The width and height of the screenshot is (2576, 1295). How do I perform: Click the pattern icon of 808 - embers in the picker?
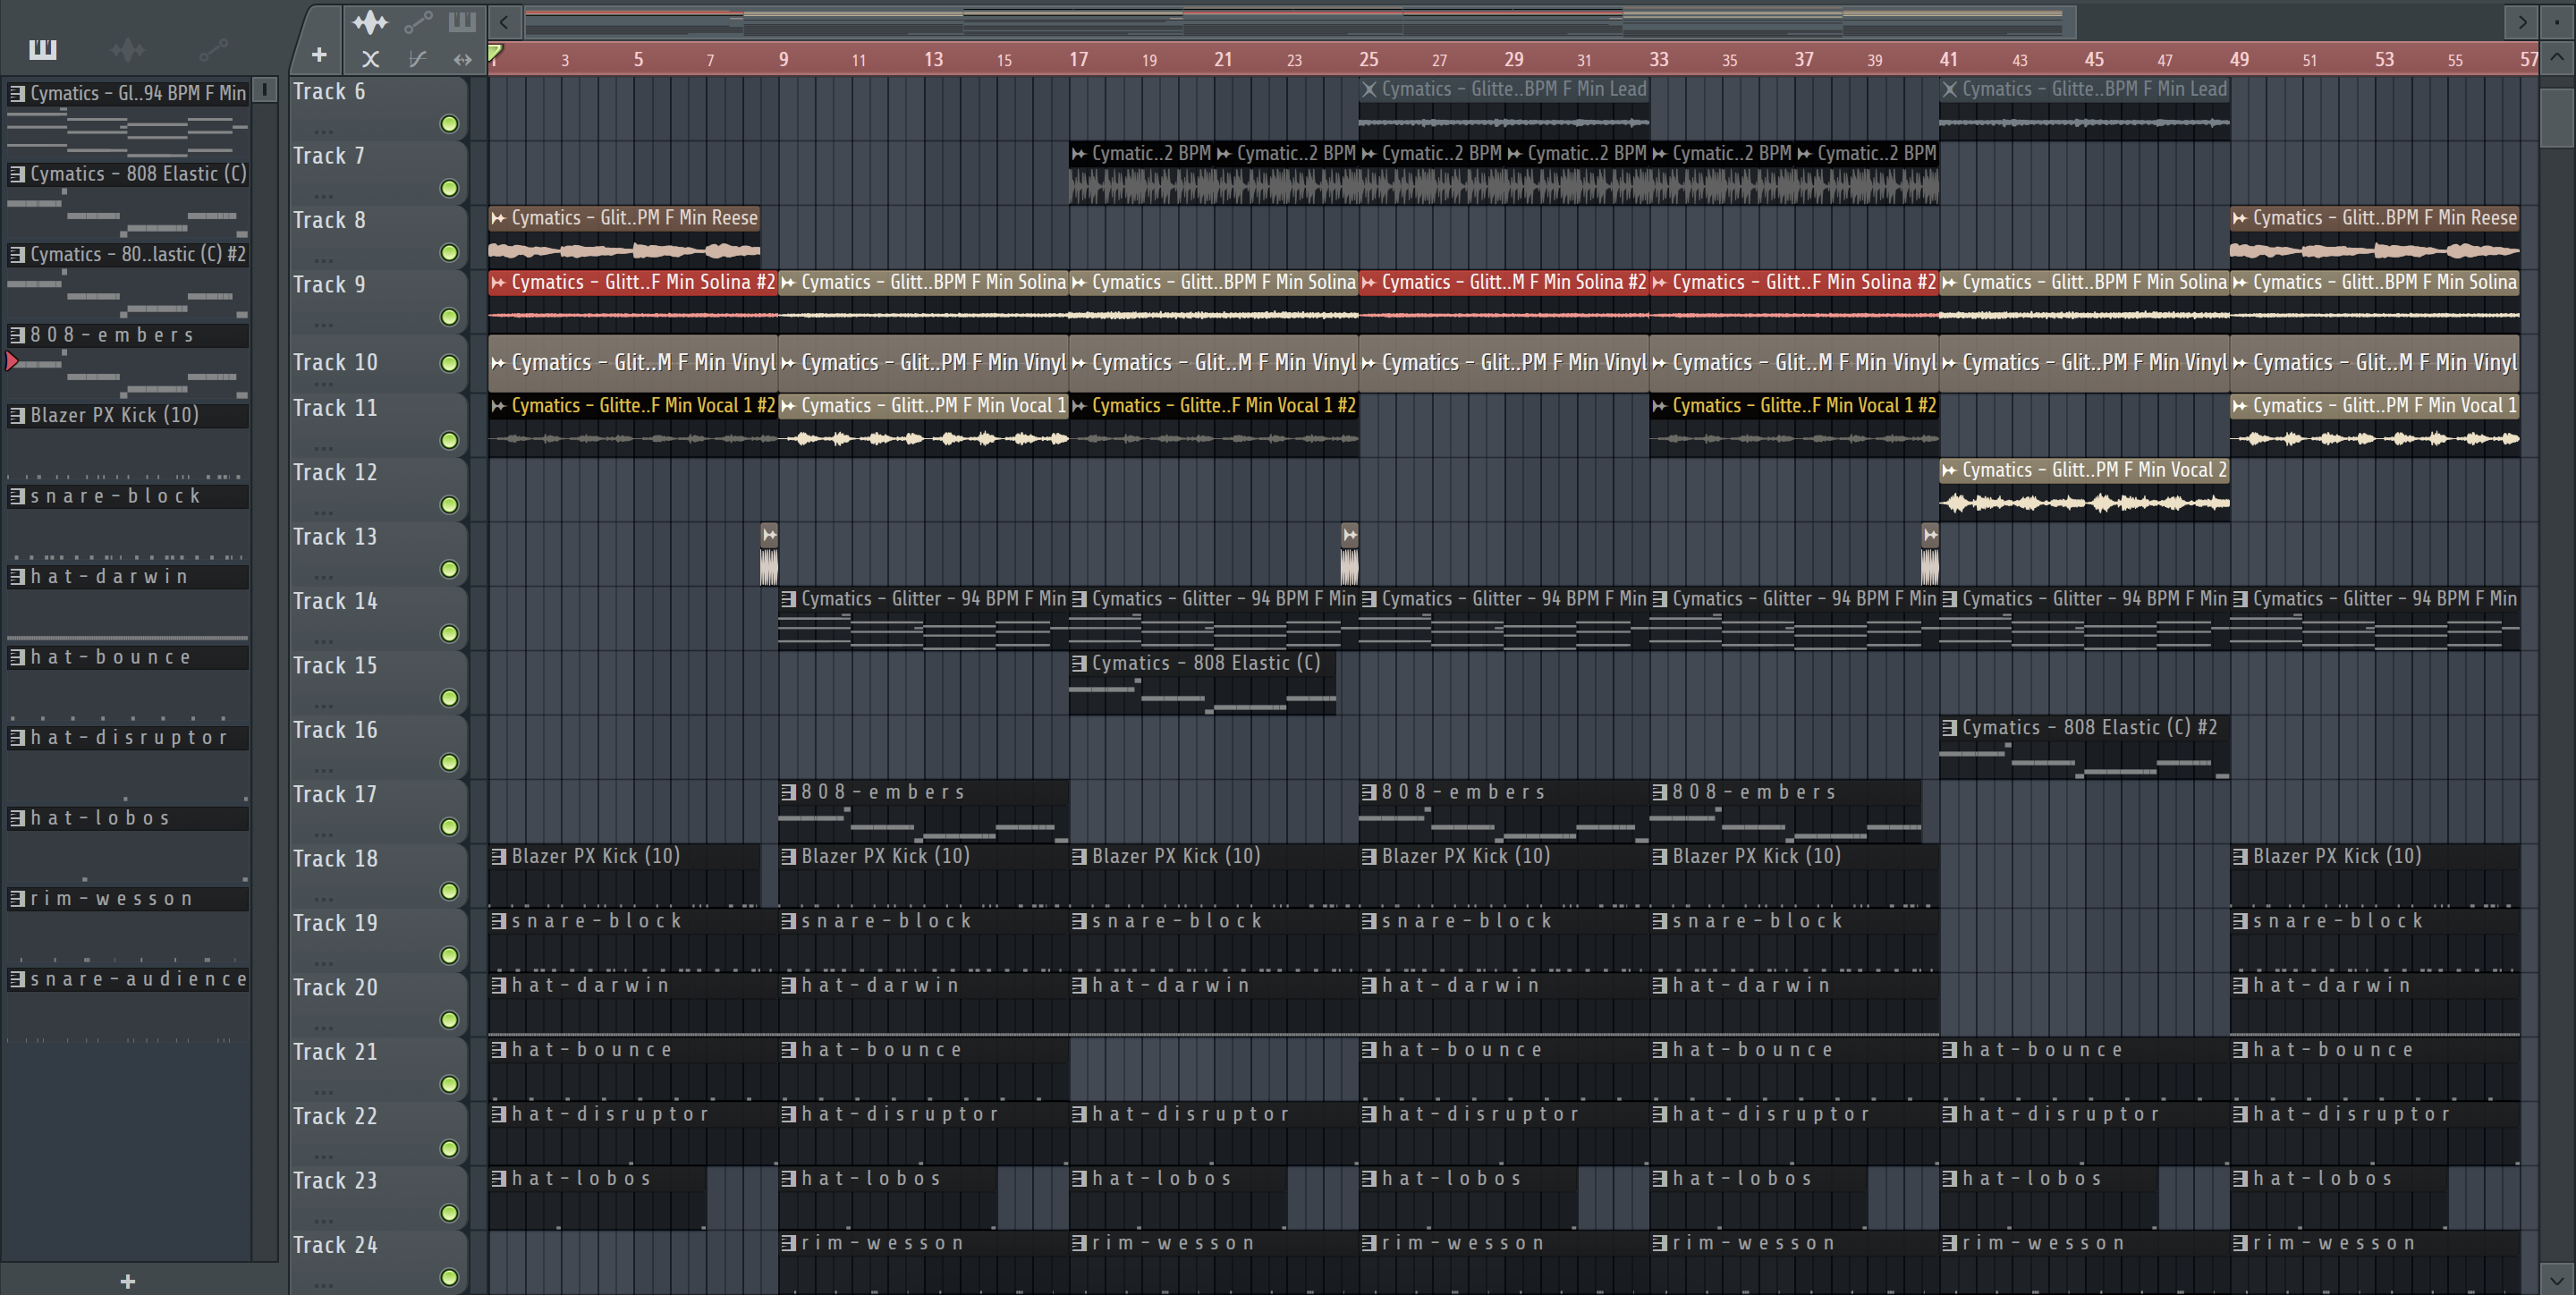[x=17, y=334]
